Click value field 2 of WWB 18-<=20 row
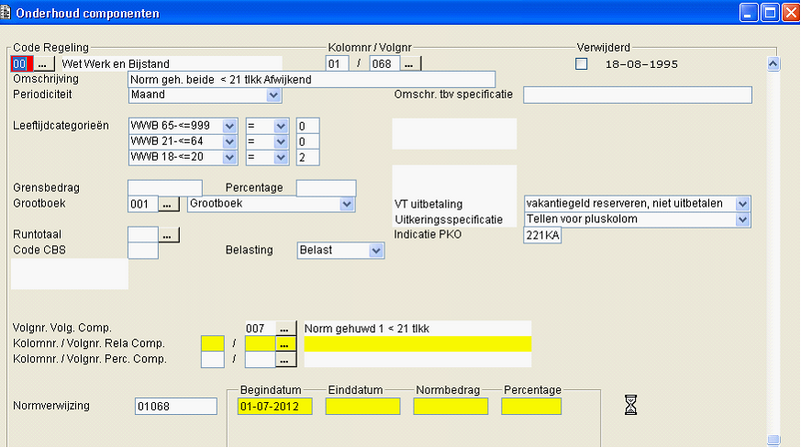 (308, 157)
